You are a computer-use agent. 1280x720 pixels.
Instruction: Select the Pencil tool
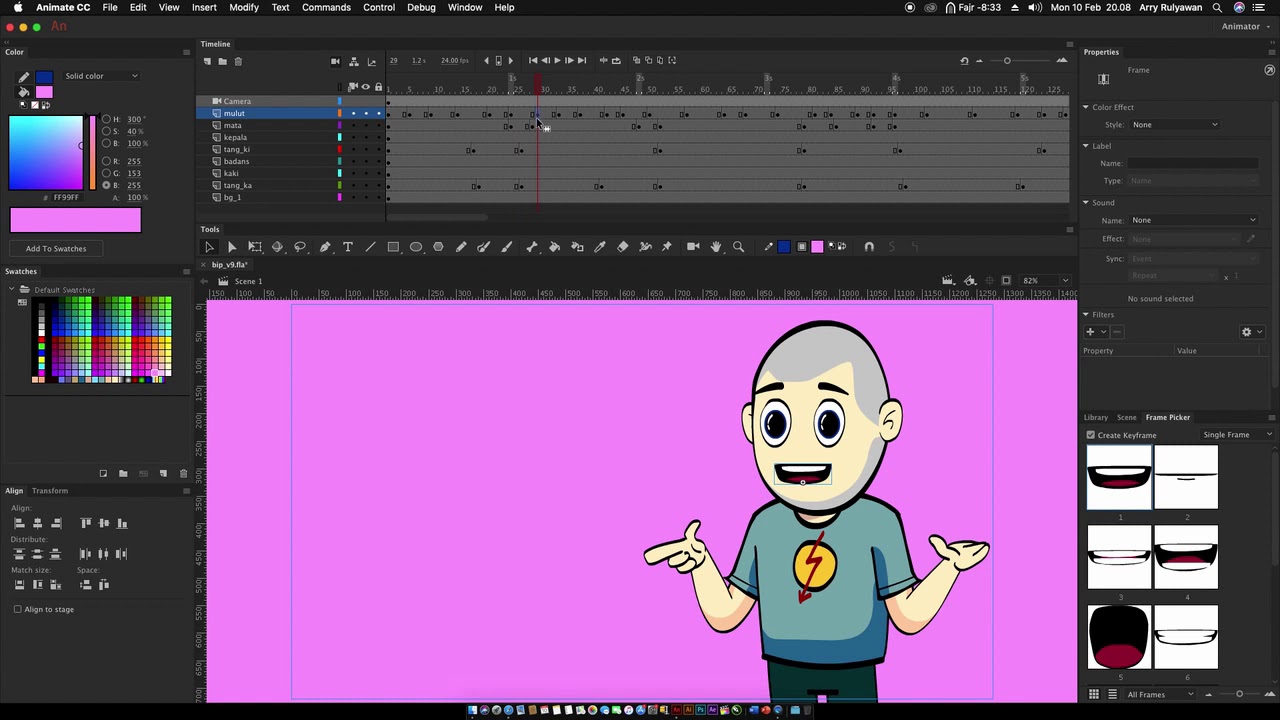(461, 247)
